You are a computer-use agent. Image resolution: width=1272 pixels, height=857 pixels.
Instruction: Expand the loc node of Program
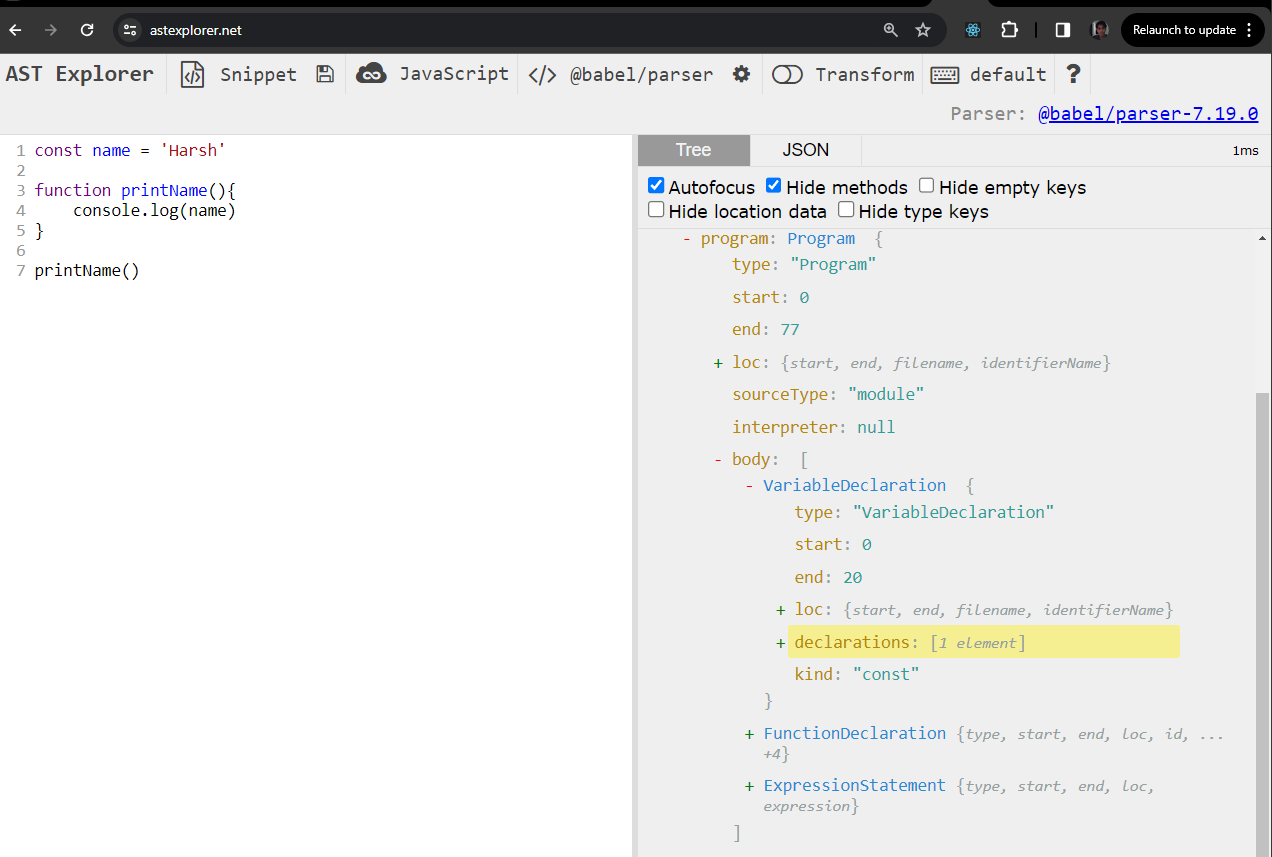[x=718, y=362]
